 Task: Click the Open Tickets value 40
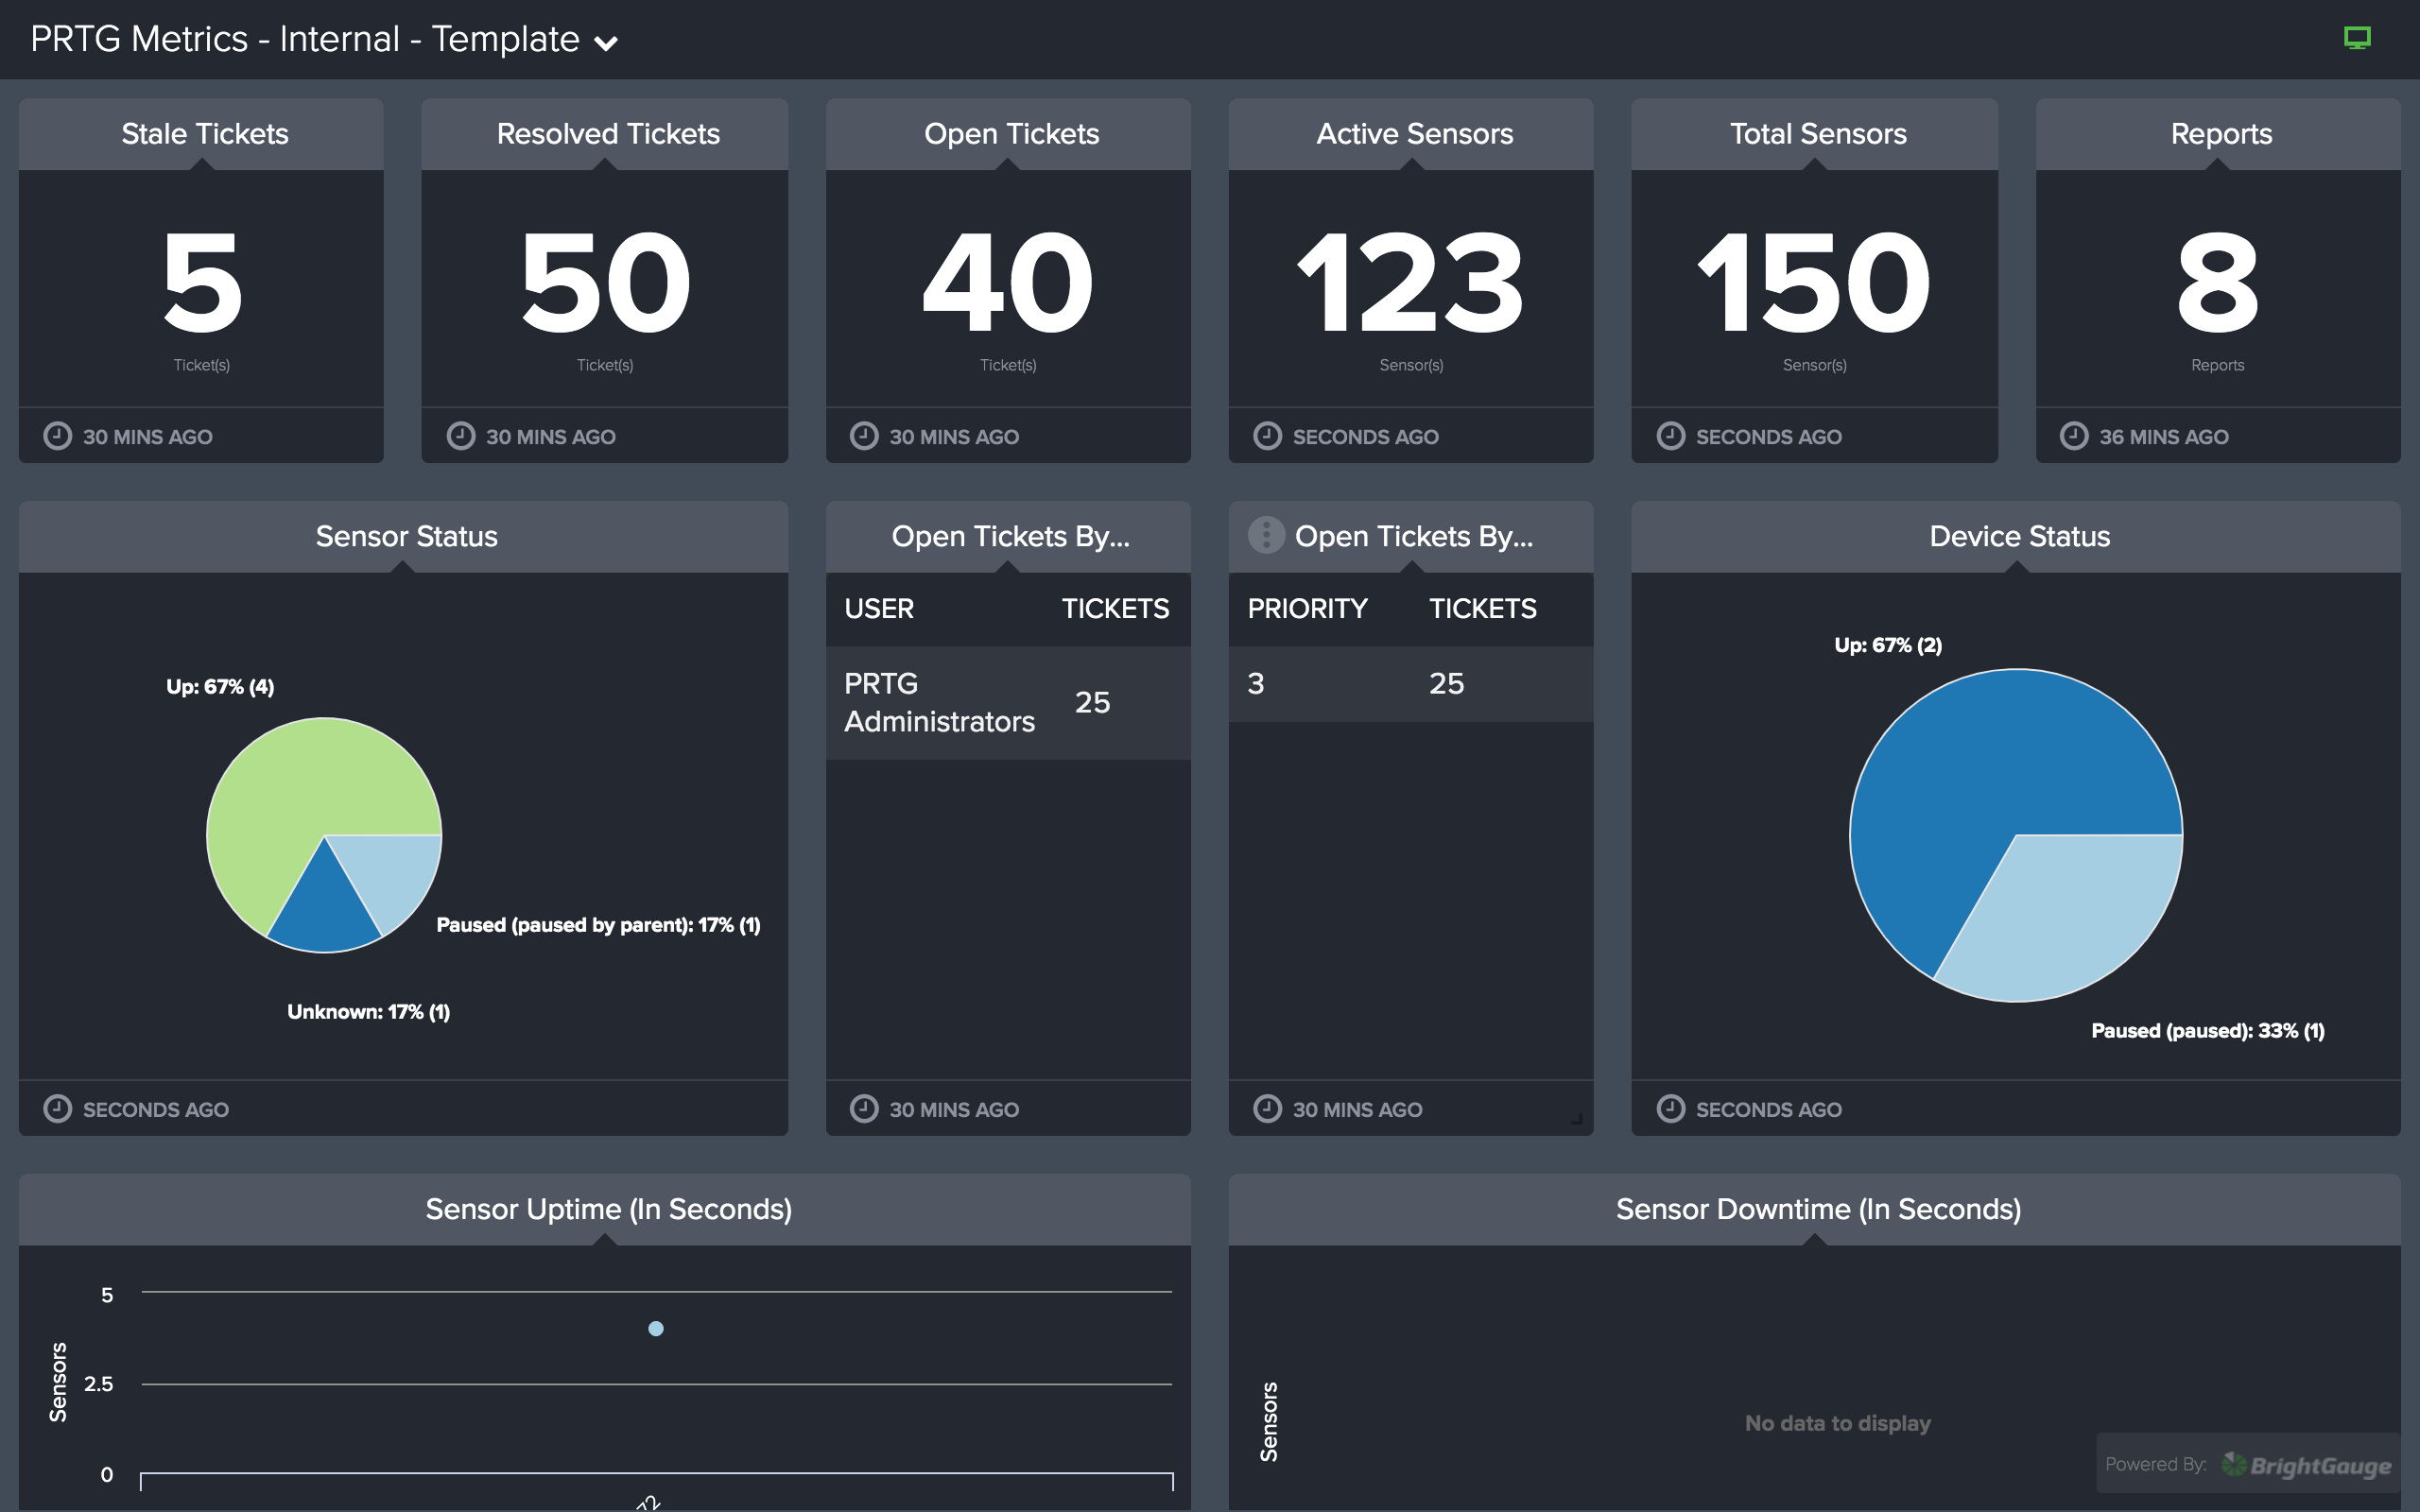pyautogui.click(x=1007, y=283)
